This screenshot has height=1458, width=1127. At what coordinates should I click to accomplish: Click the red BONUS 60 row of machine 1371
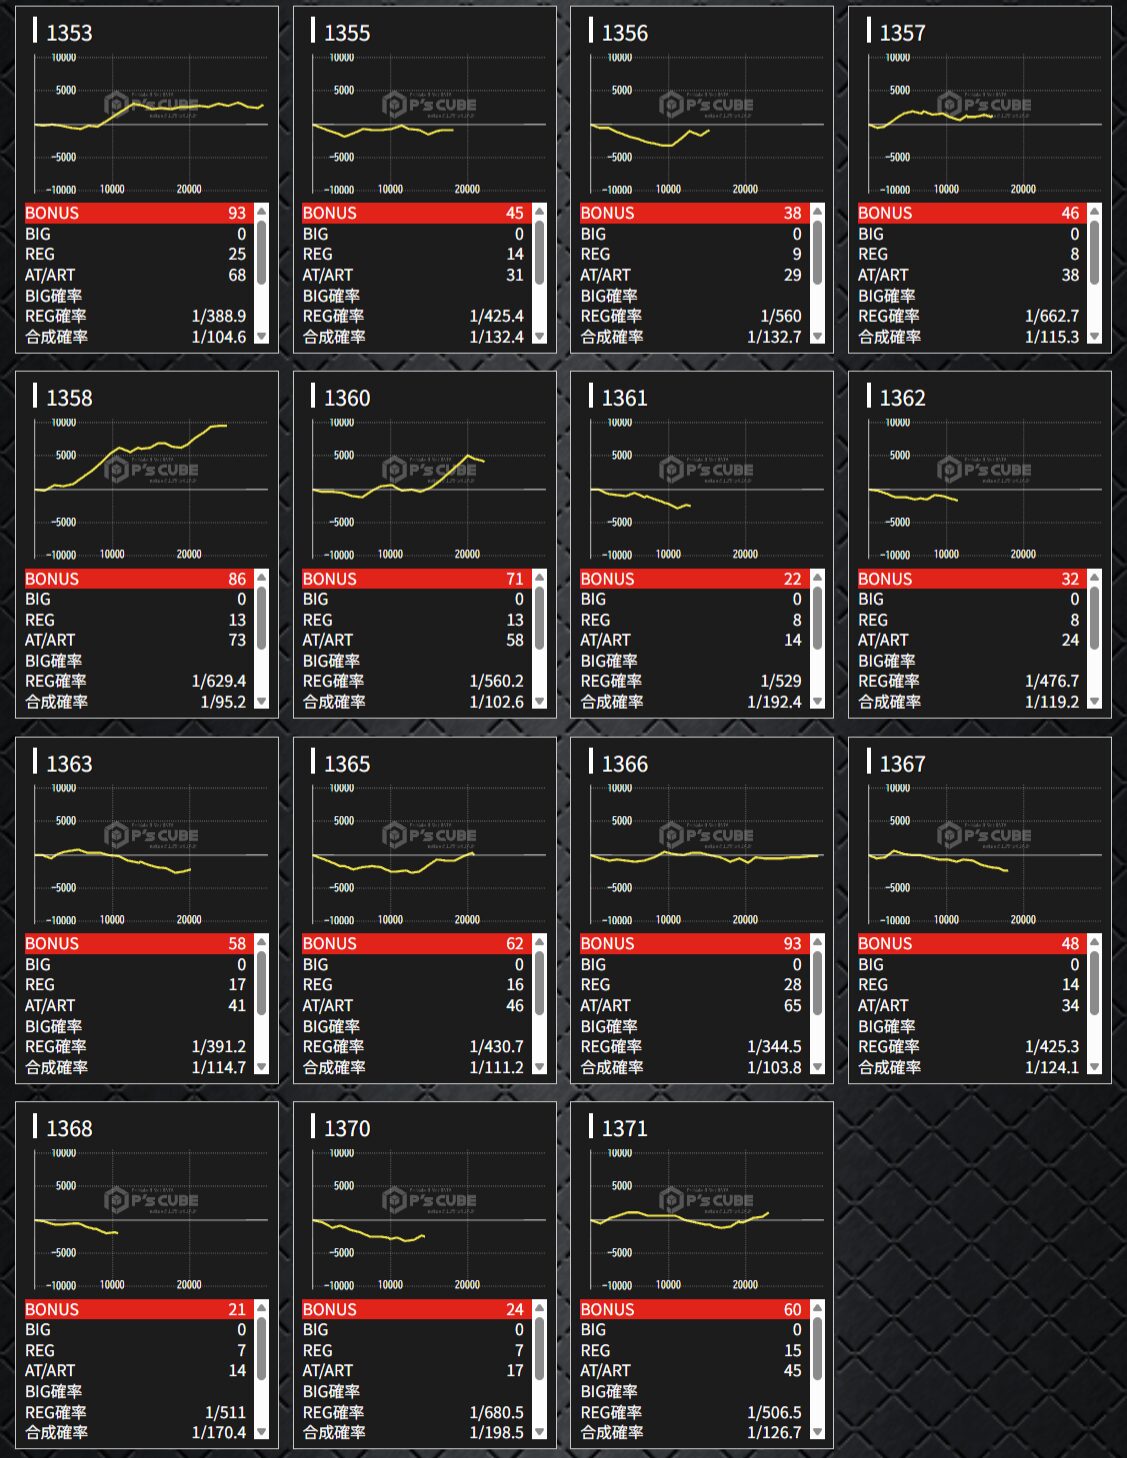tap(691, 1309)
